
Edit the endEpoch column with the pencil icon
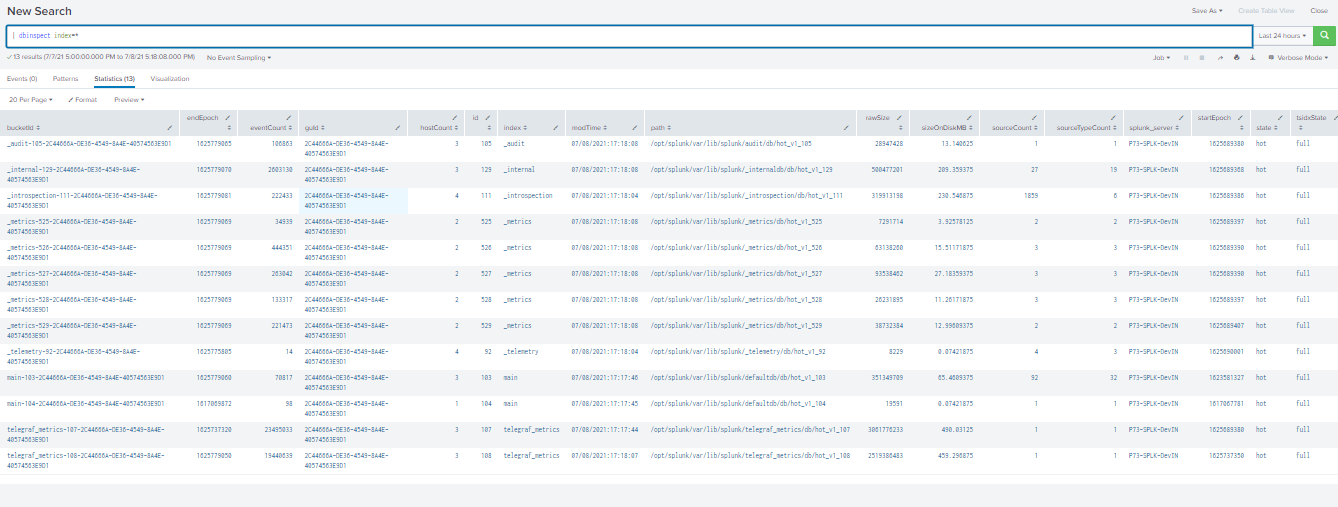230,118
